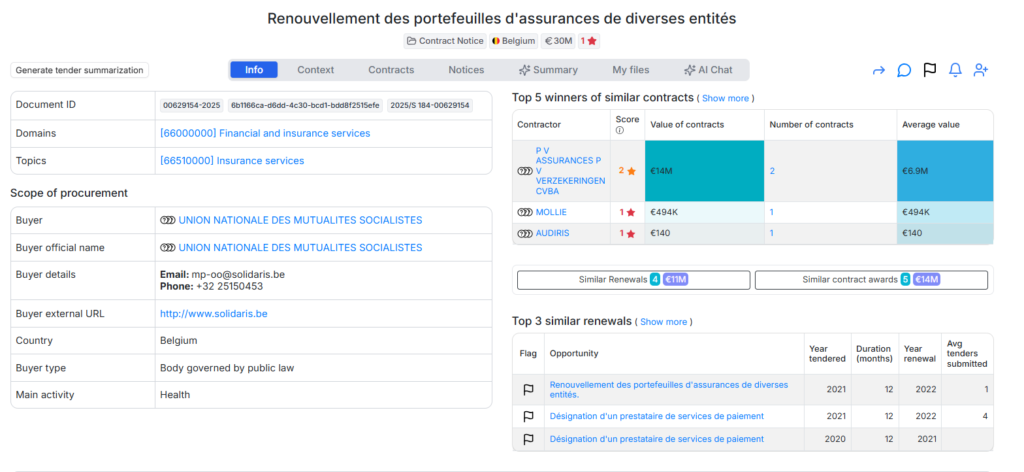Open the Notices tab

click(x=466, y=70)
